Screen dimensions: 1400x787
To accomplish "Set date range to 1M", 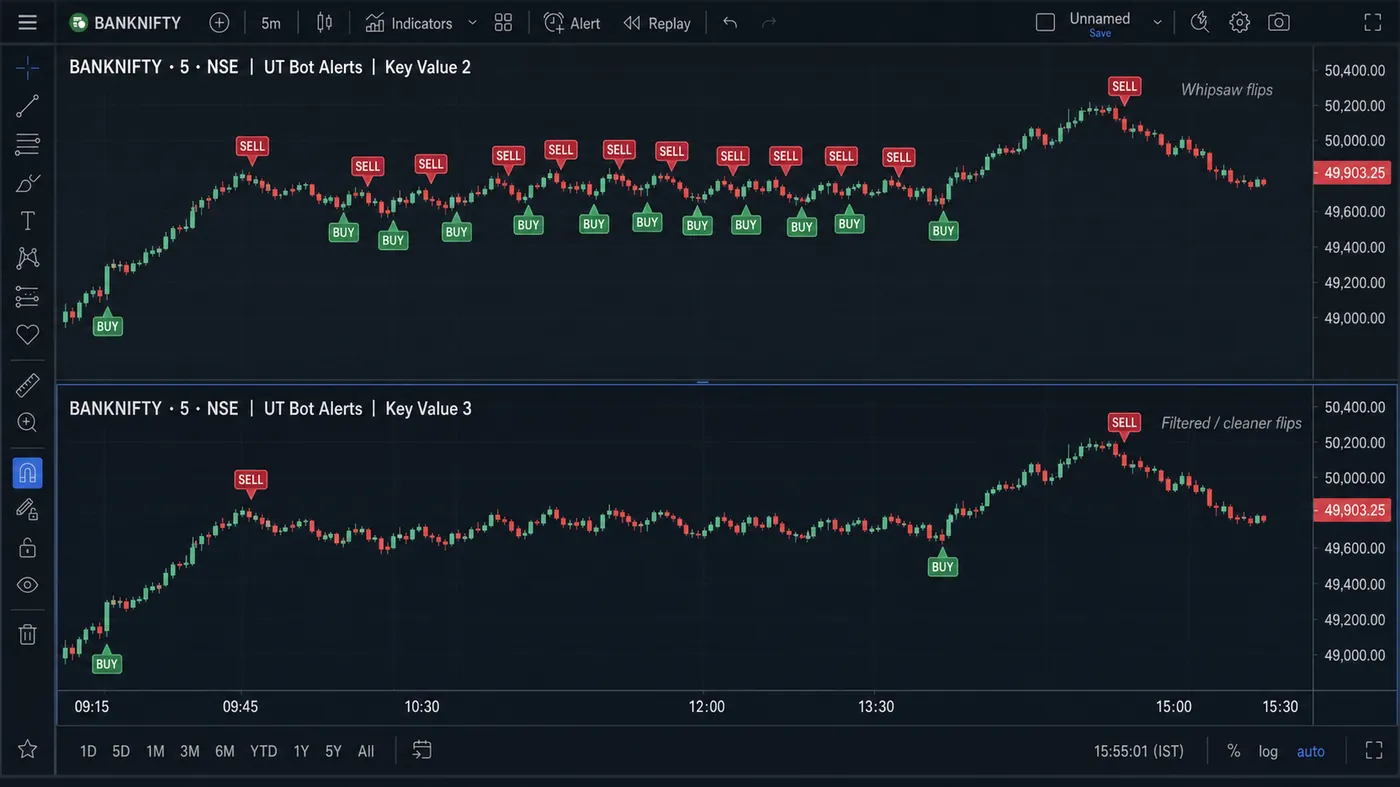I will [x=155, y=751].
